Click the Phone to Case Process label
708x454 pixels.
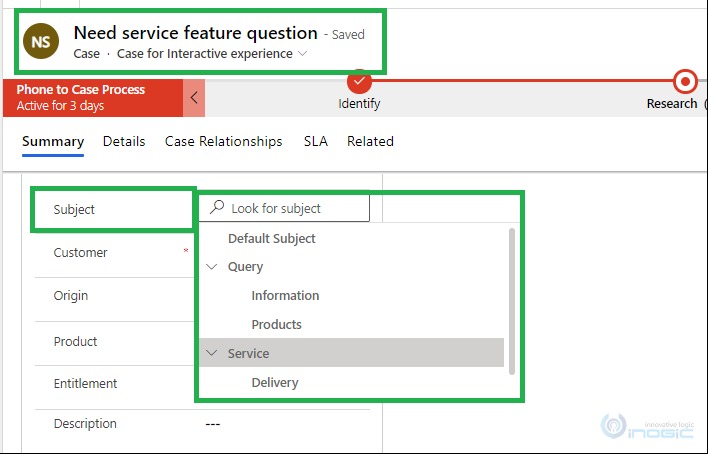click(x=81, y=89)
